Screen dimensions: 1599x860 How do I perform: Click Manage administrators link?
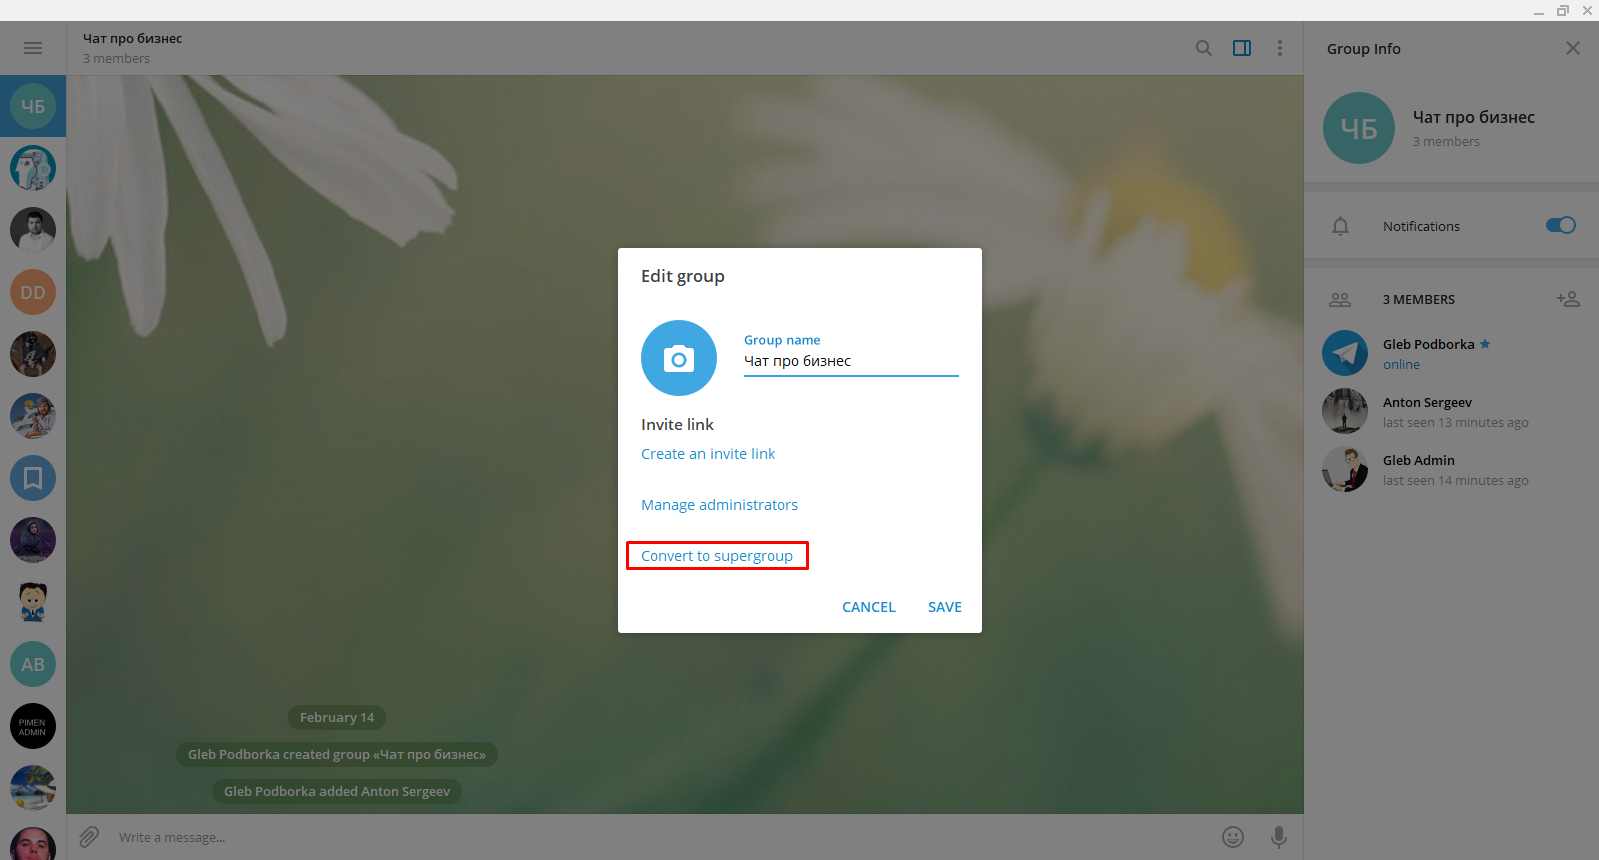(719, 505)
